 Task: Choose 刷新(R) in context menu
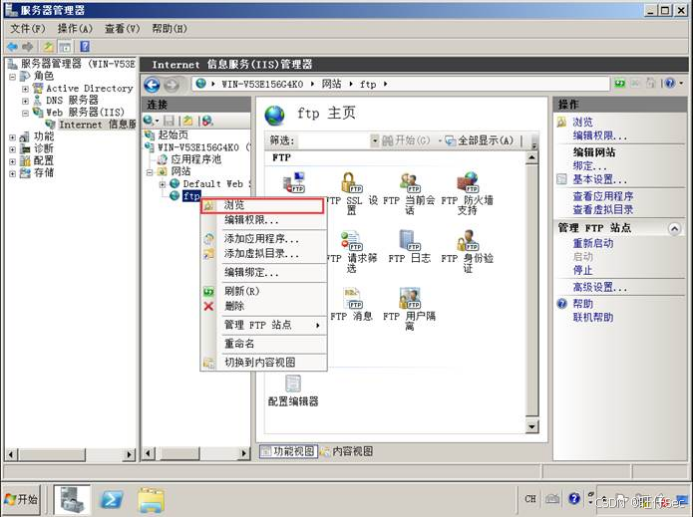264,291
